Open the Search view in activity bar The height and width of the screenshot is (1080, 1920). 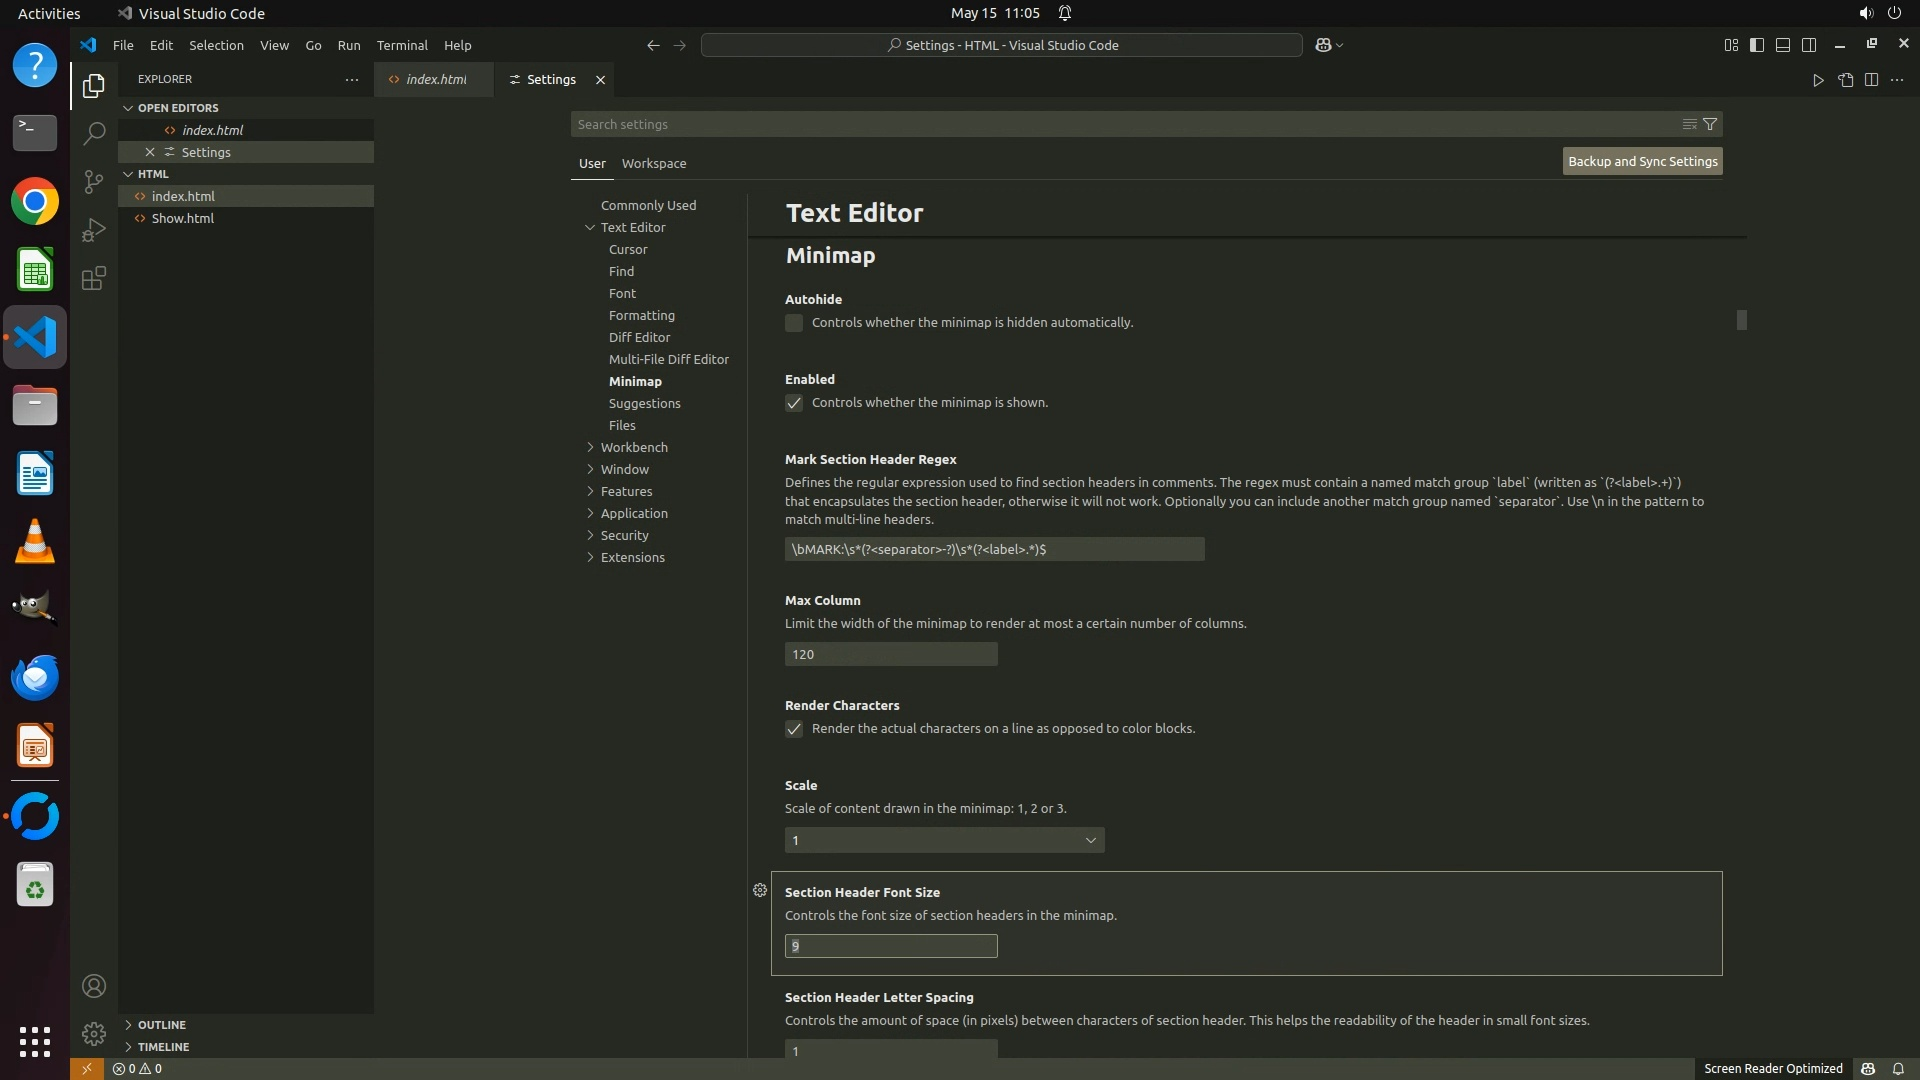(94, 133)
